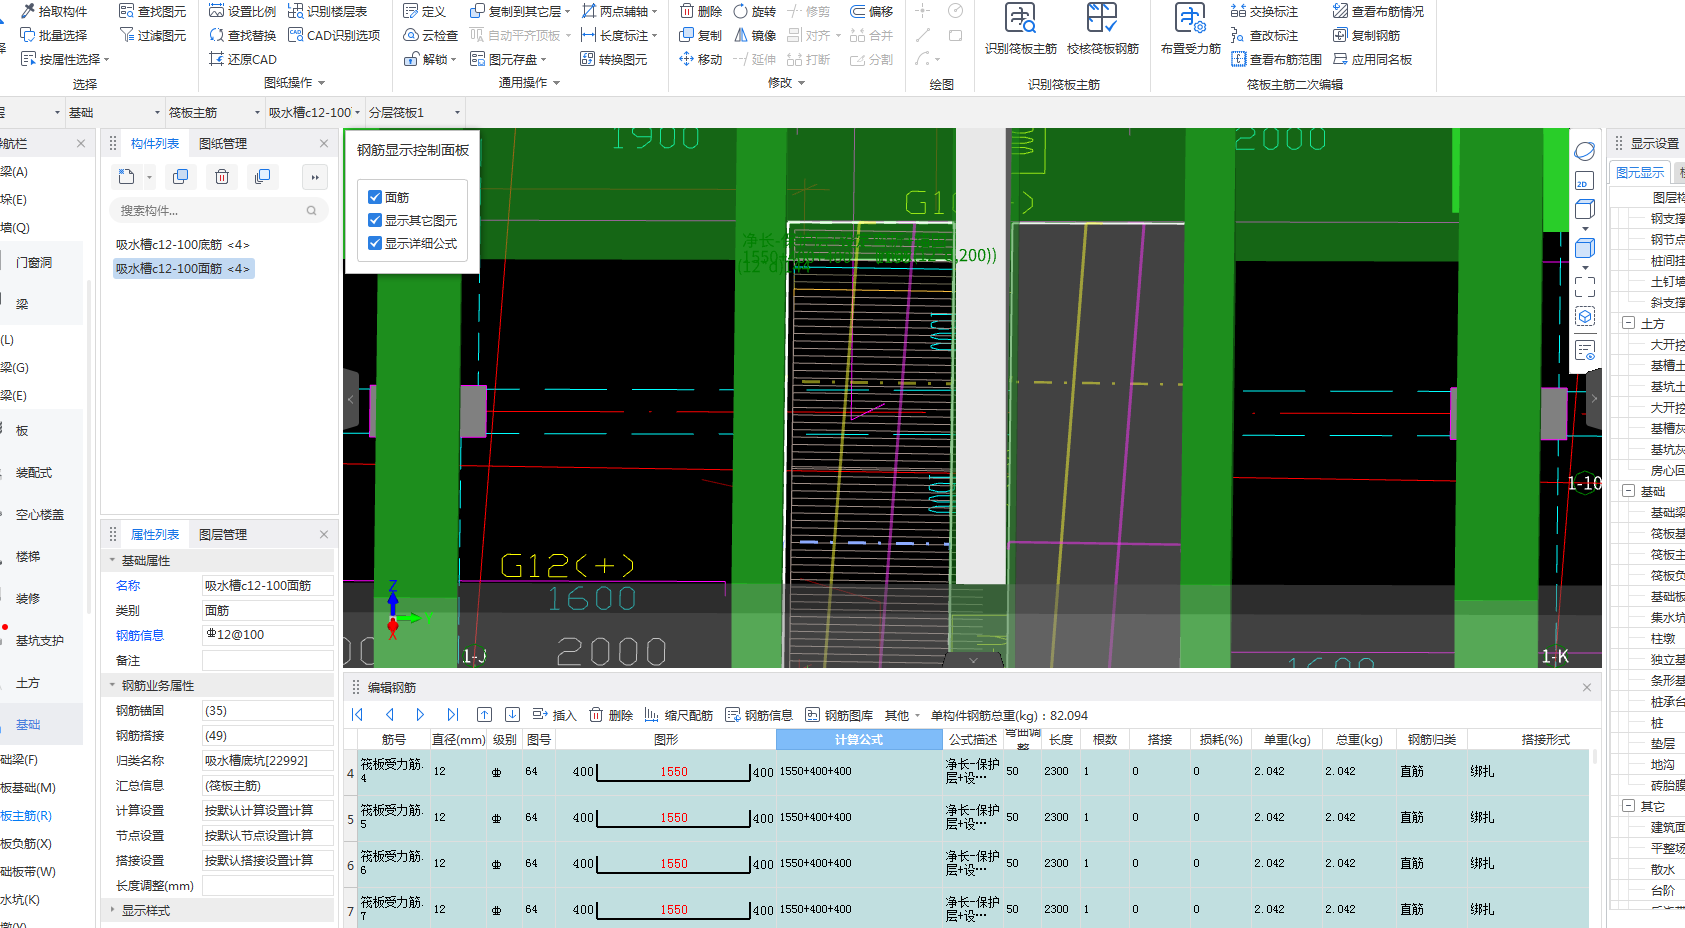1685x928 pixels.
Task: Click the 还原CAD restore tool
Action: 242,59
